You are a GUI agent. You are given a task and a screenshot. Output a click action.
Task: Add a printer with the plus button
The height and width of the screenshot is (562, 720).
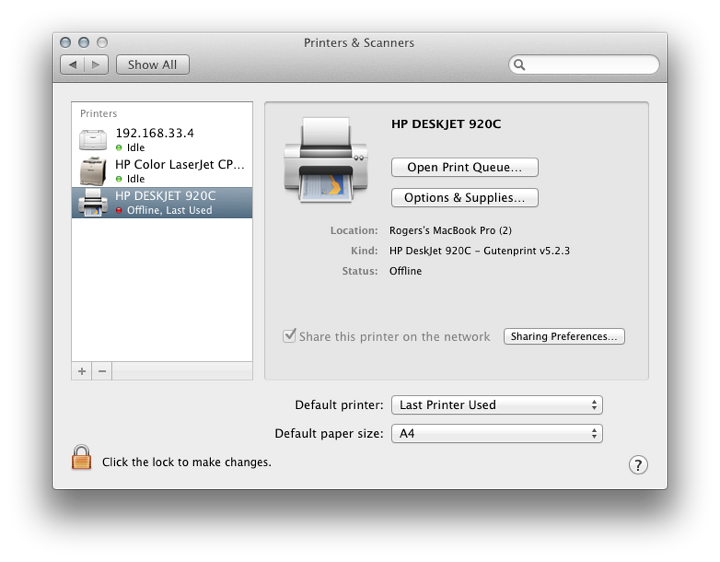82,371
